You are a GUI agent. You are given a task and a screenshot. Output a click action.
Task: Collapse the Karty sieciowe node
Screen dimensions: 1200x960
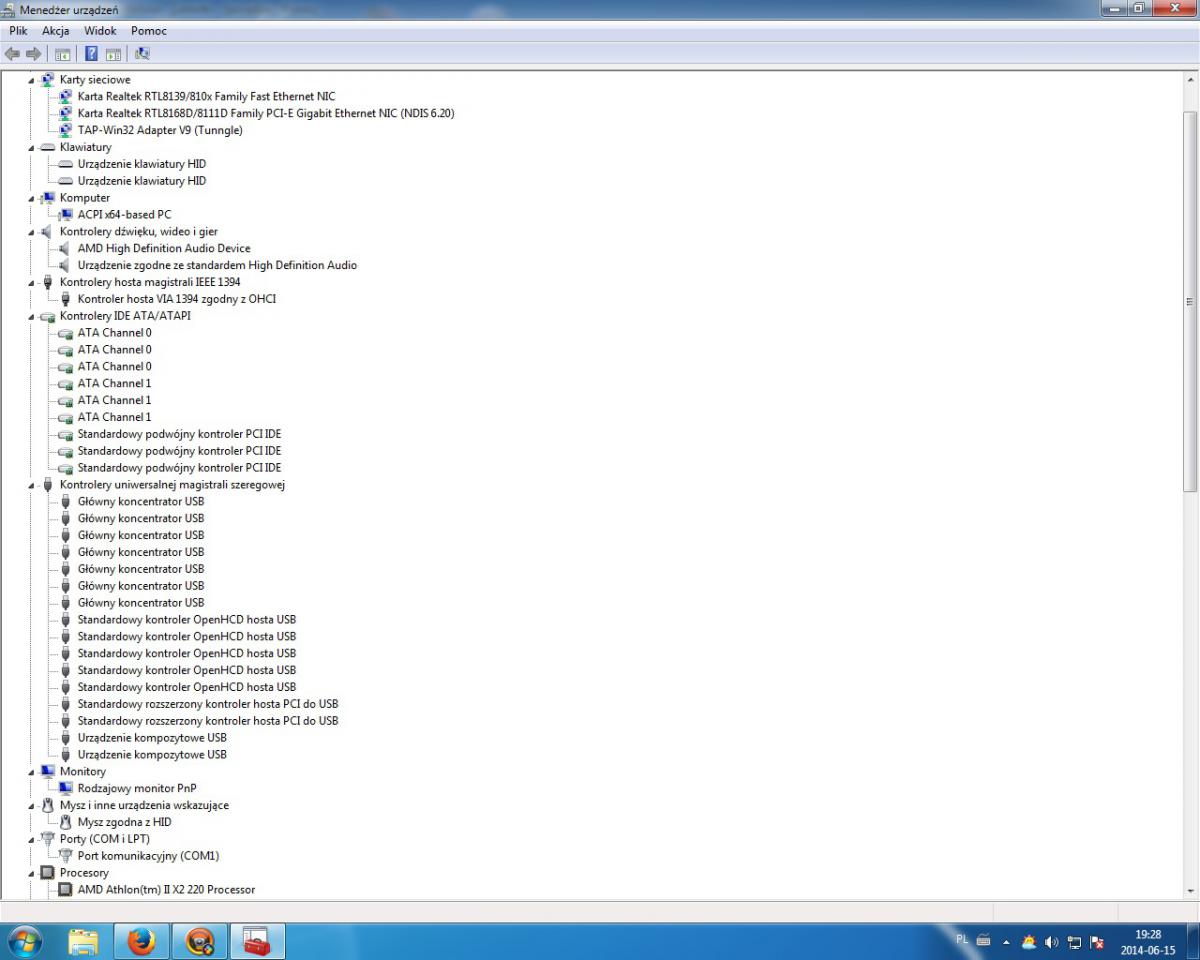tap(32, 80)
